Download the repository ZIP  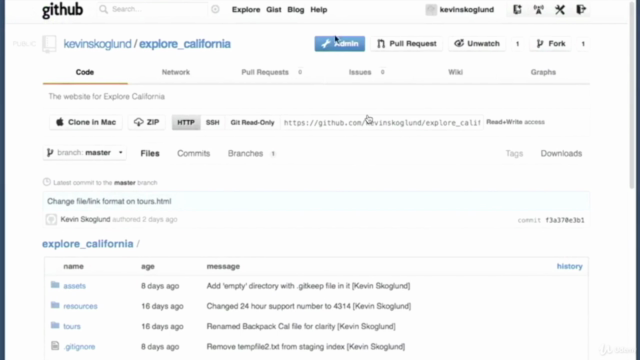146,122
